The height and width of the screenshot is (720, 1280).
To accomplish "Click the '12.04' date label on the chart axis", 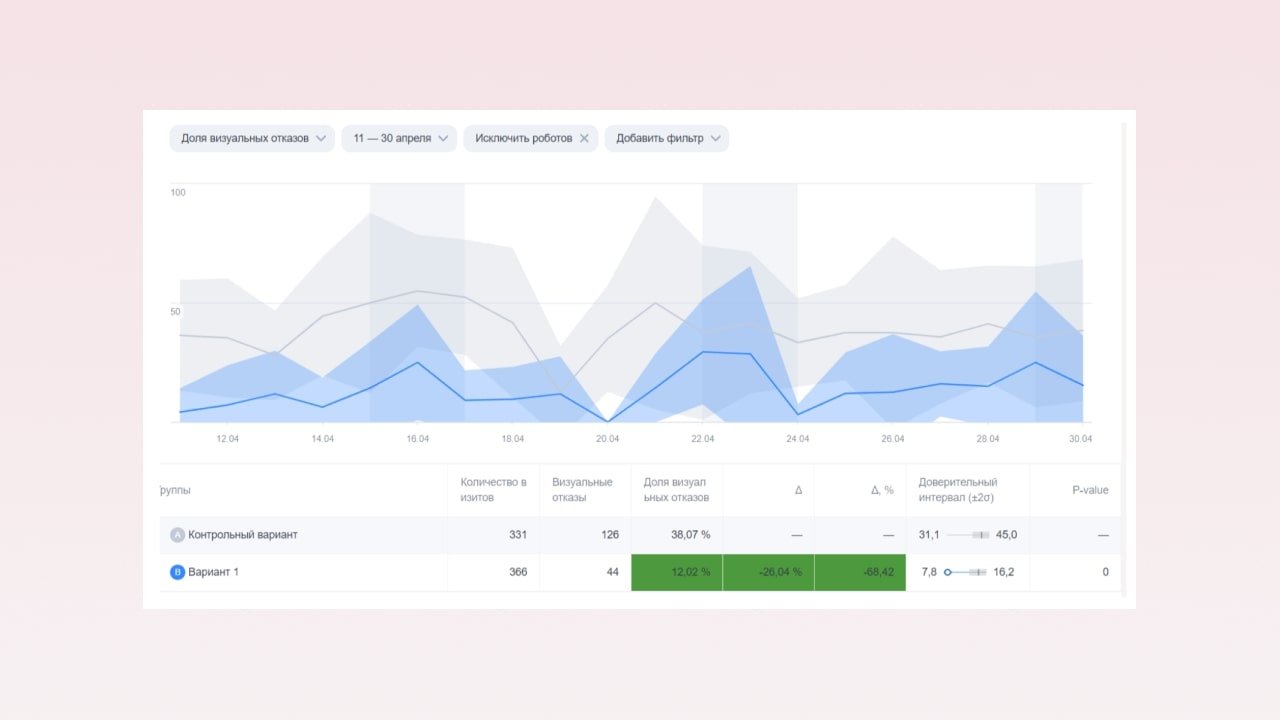I will tap(227, 439).
